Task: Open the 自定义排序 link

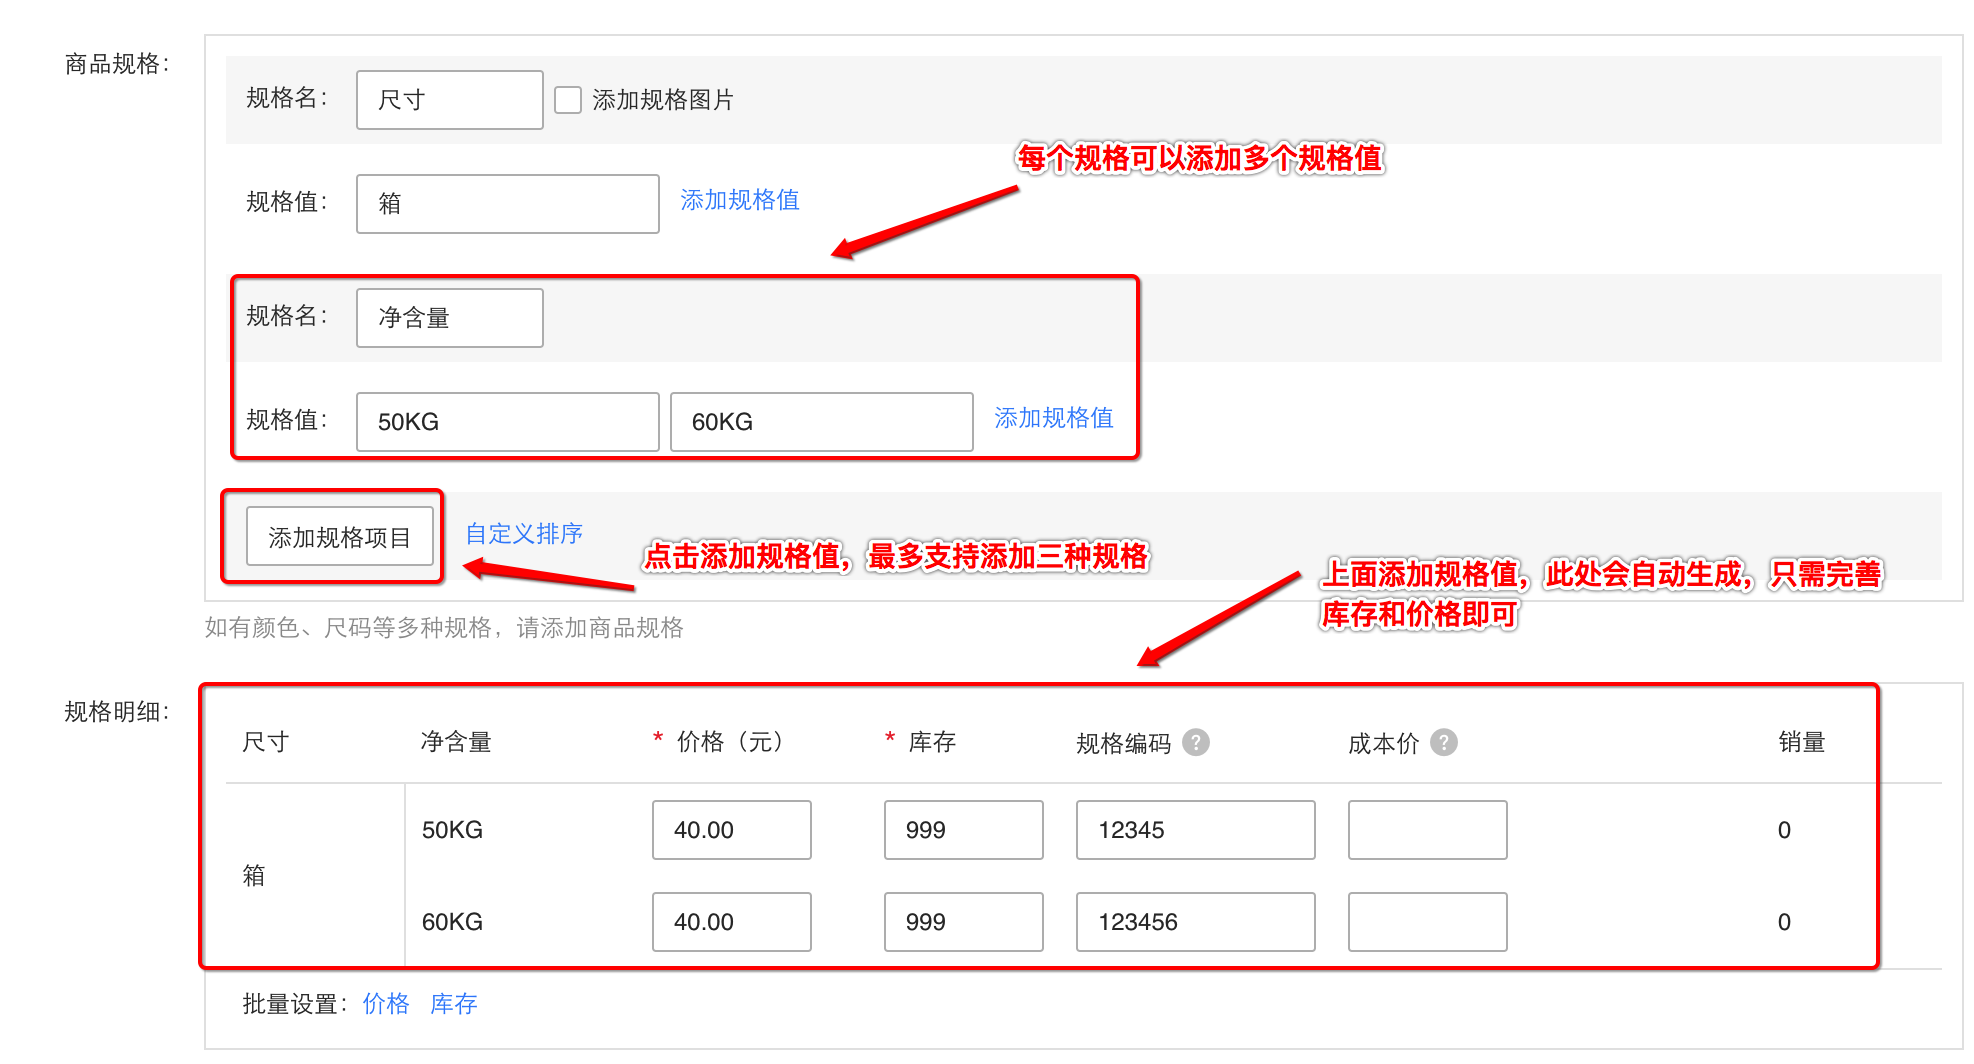Action: click(x=522, y=533)
